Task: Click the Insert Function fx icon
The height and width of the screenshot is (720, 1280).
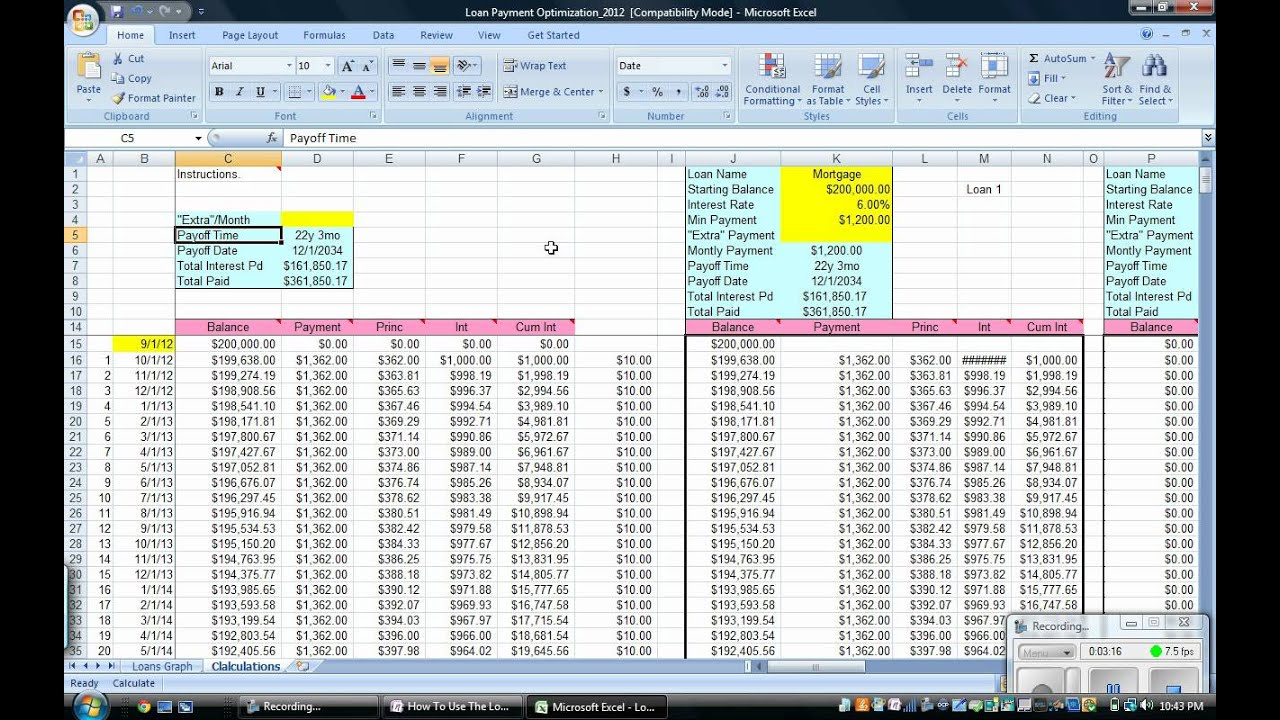Action: [271, 138]
